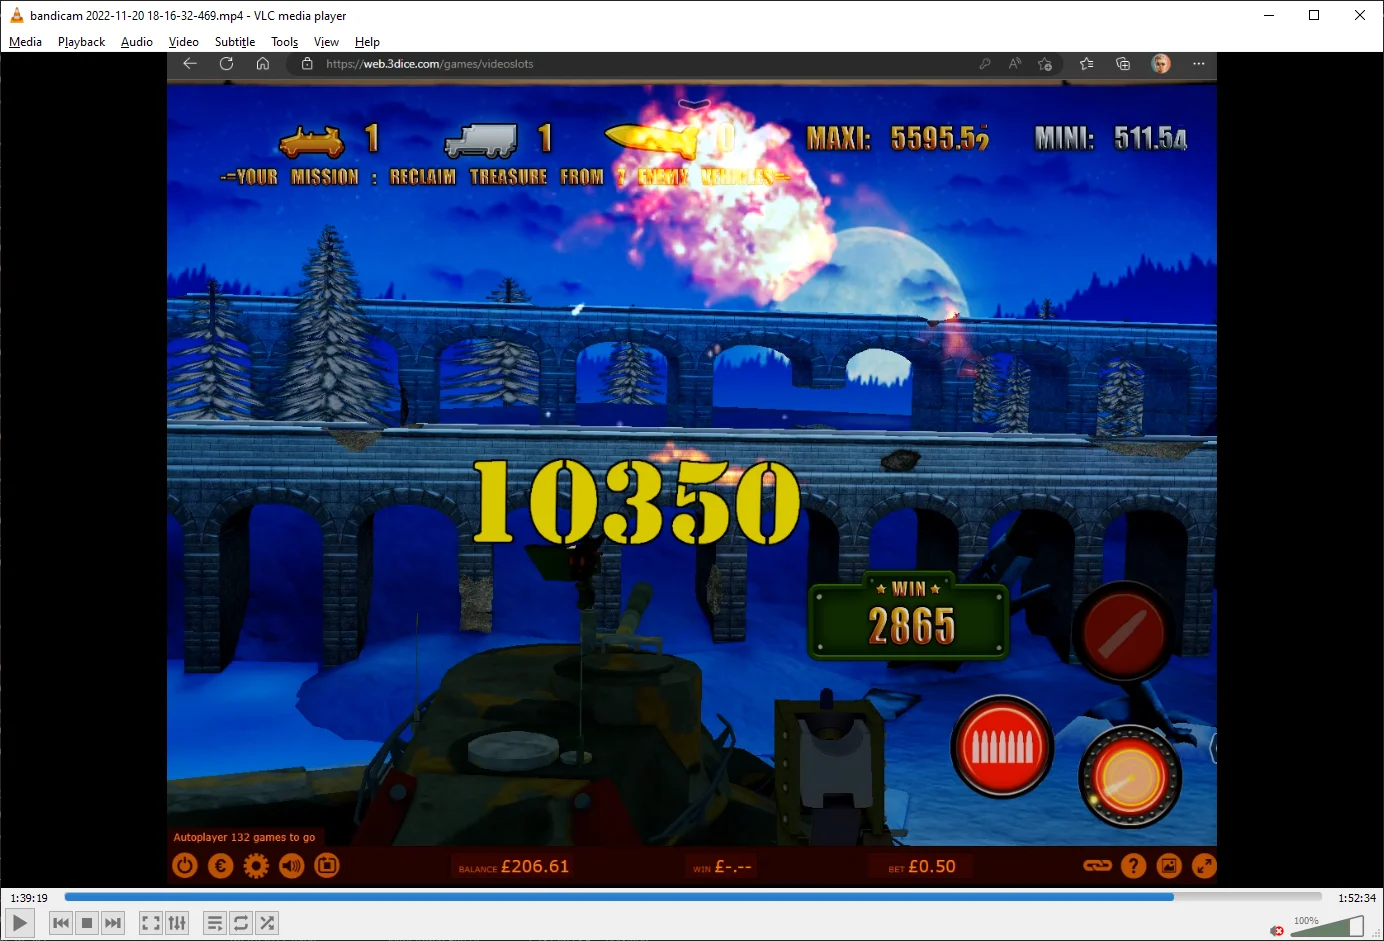Skip to previous media in playlist

click(61, 923)
